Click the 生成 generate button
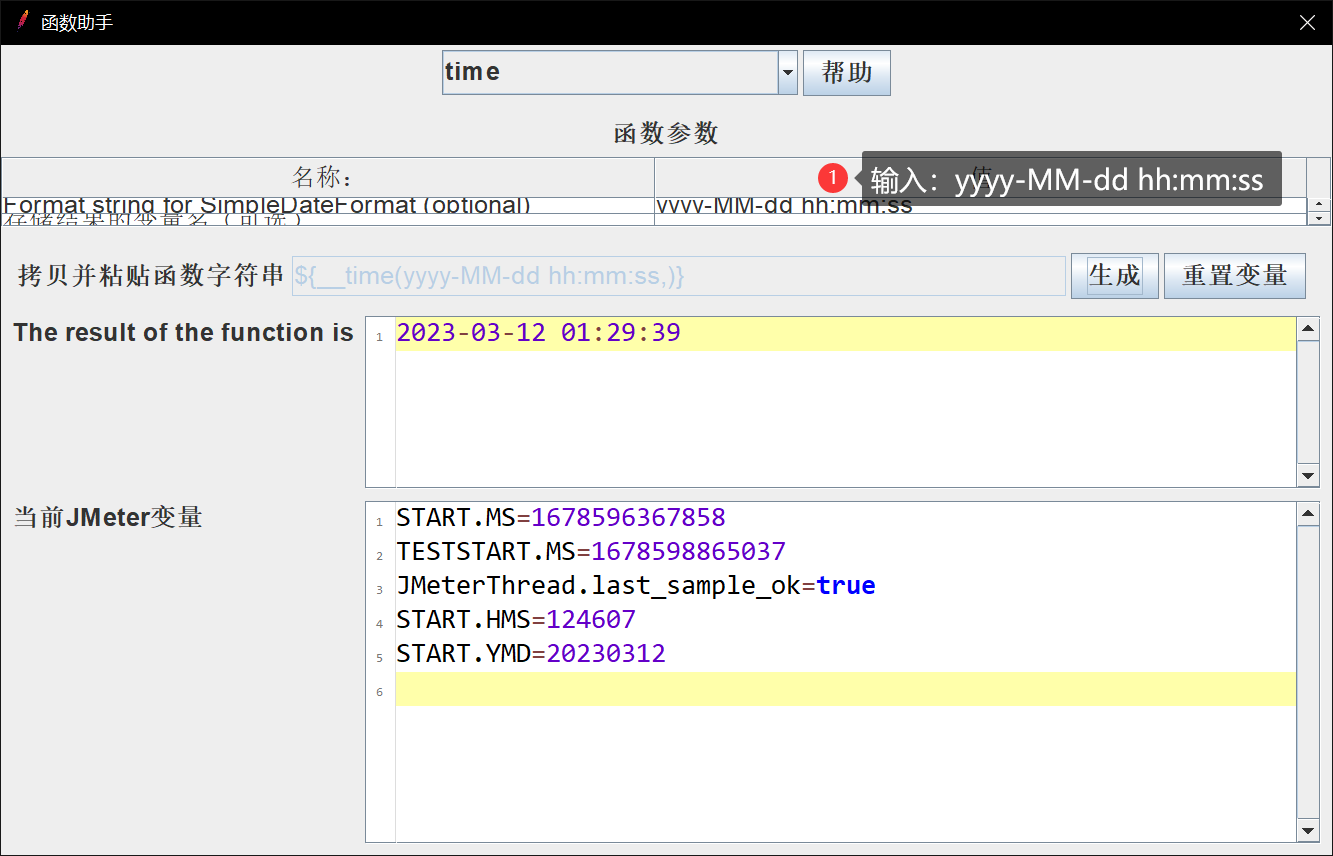Screen dimensions: 1333x856 [1114, 275]
